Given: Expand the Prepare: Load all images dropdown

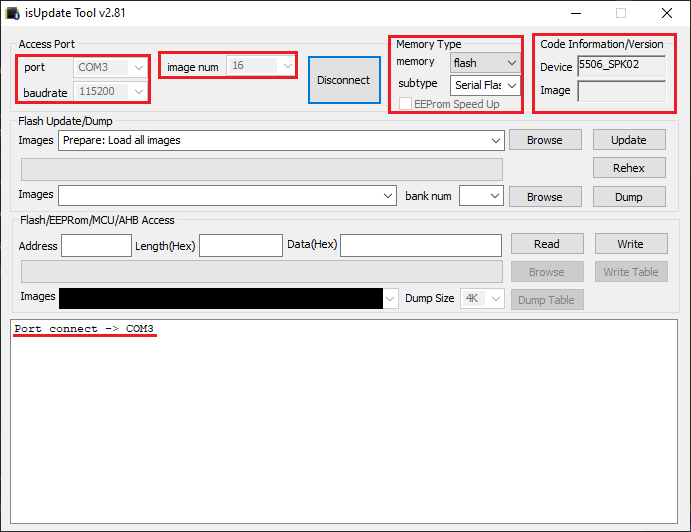Looking at the screenshot, I should (x=281, y=140).
